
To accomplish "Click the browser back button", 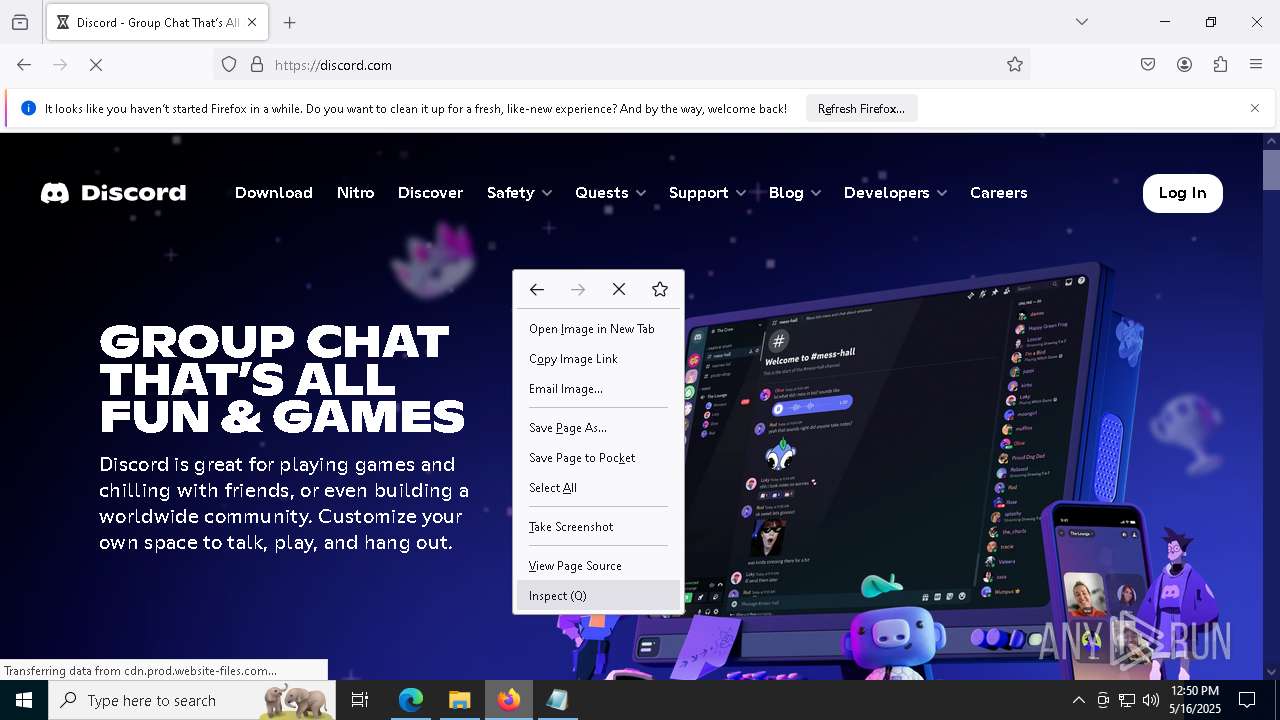I will (24, 65).
